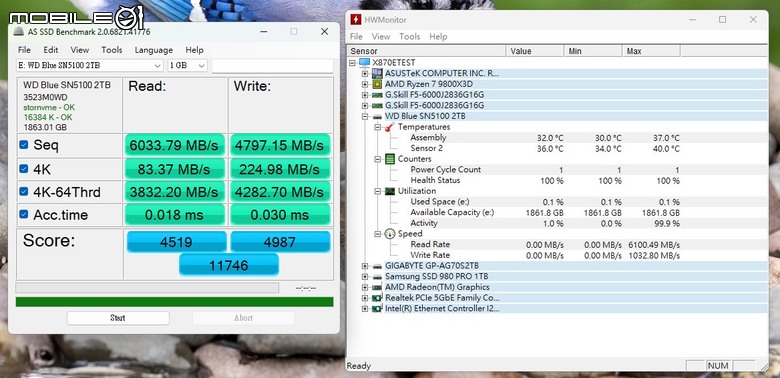Open the 1 GB test size dropdown

pyautogui.click(x=188, y=66)
